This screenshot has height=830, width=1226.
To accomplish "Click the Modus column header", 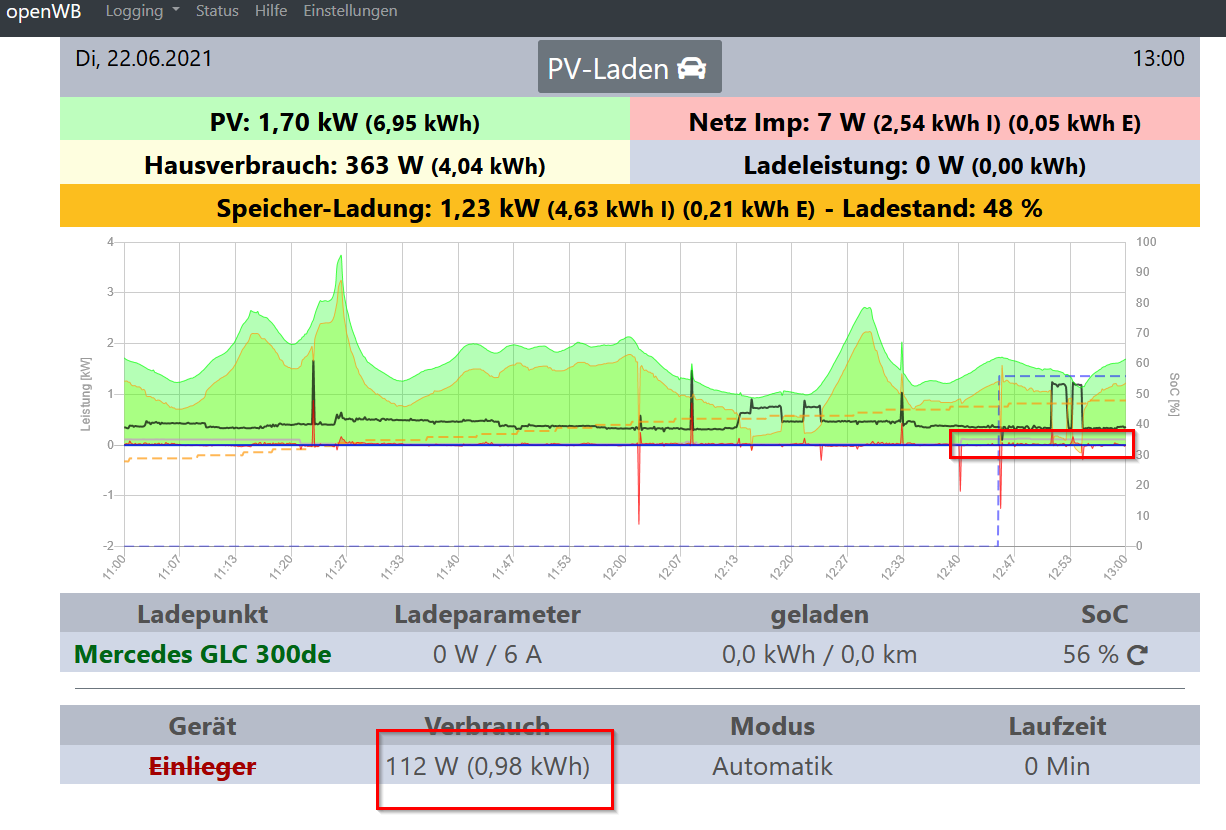I will (772, 725).
